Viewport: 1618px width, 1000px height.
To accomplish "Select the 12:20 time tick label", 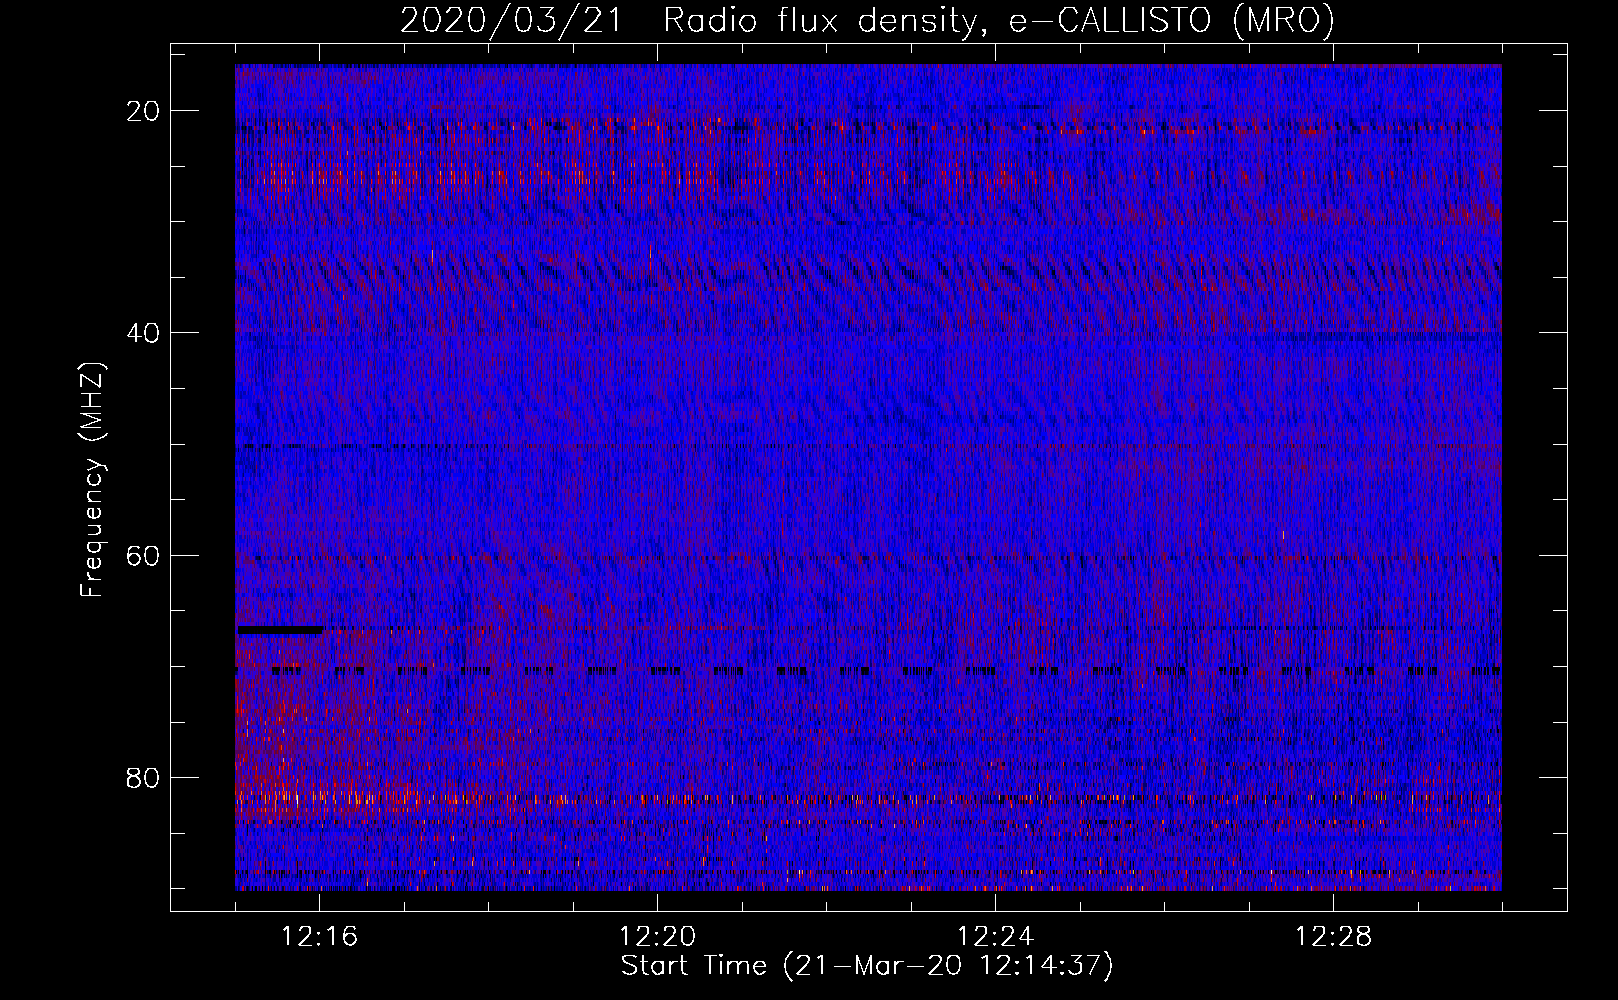I will tap(658, 937).
